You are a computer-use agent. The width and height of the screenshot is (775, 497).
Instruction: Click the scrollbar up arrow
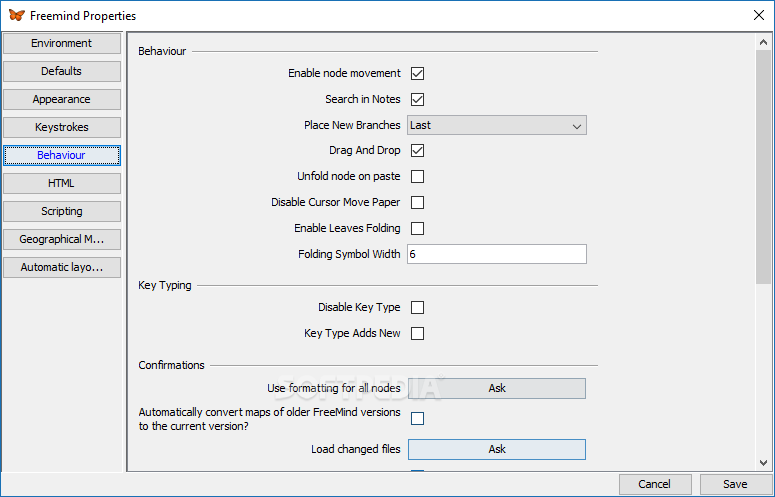click(x=763, y=42)
